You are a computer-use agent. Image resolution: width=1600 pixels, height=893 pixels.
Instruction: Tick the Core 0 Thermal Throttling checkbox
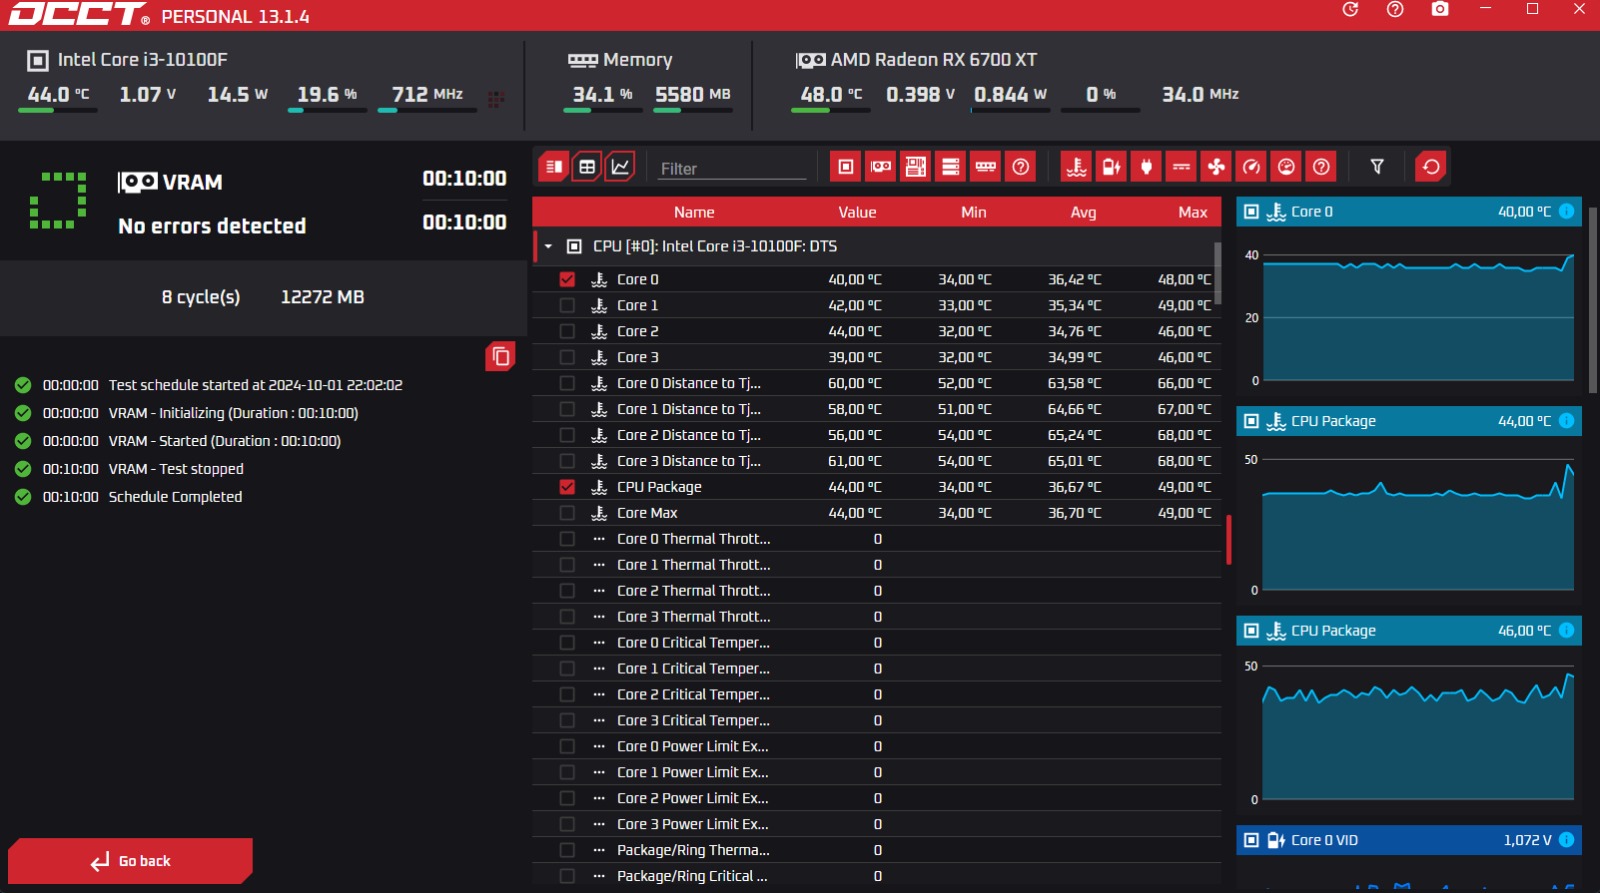click(567, 539)
